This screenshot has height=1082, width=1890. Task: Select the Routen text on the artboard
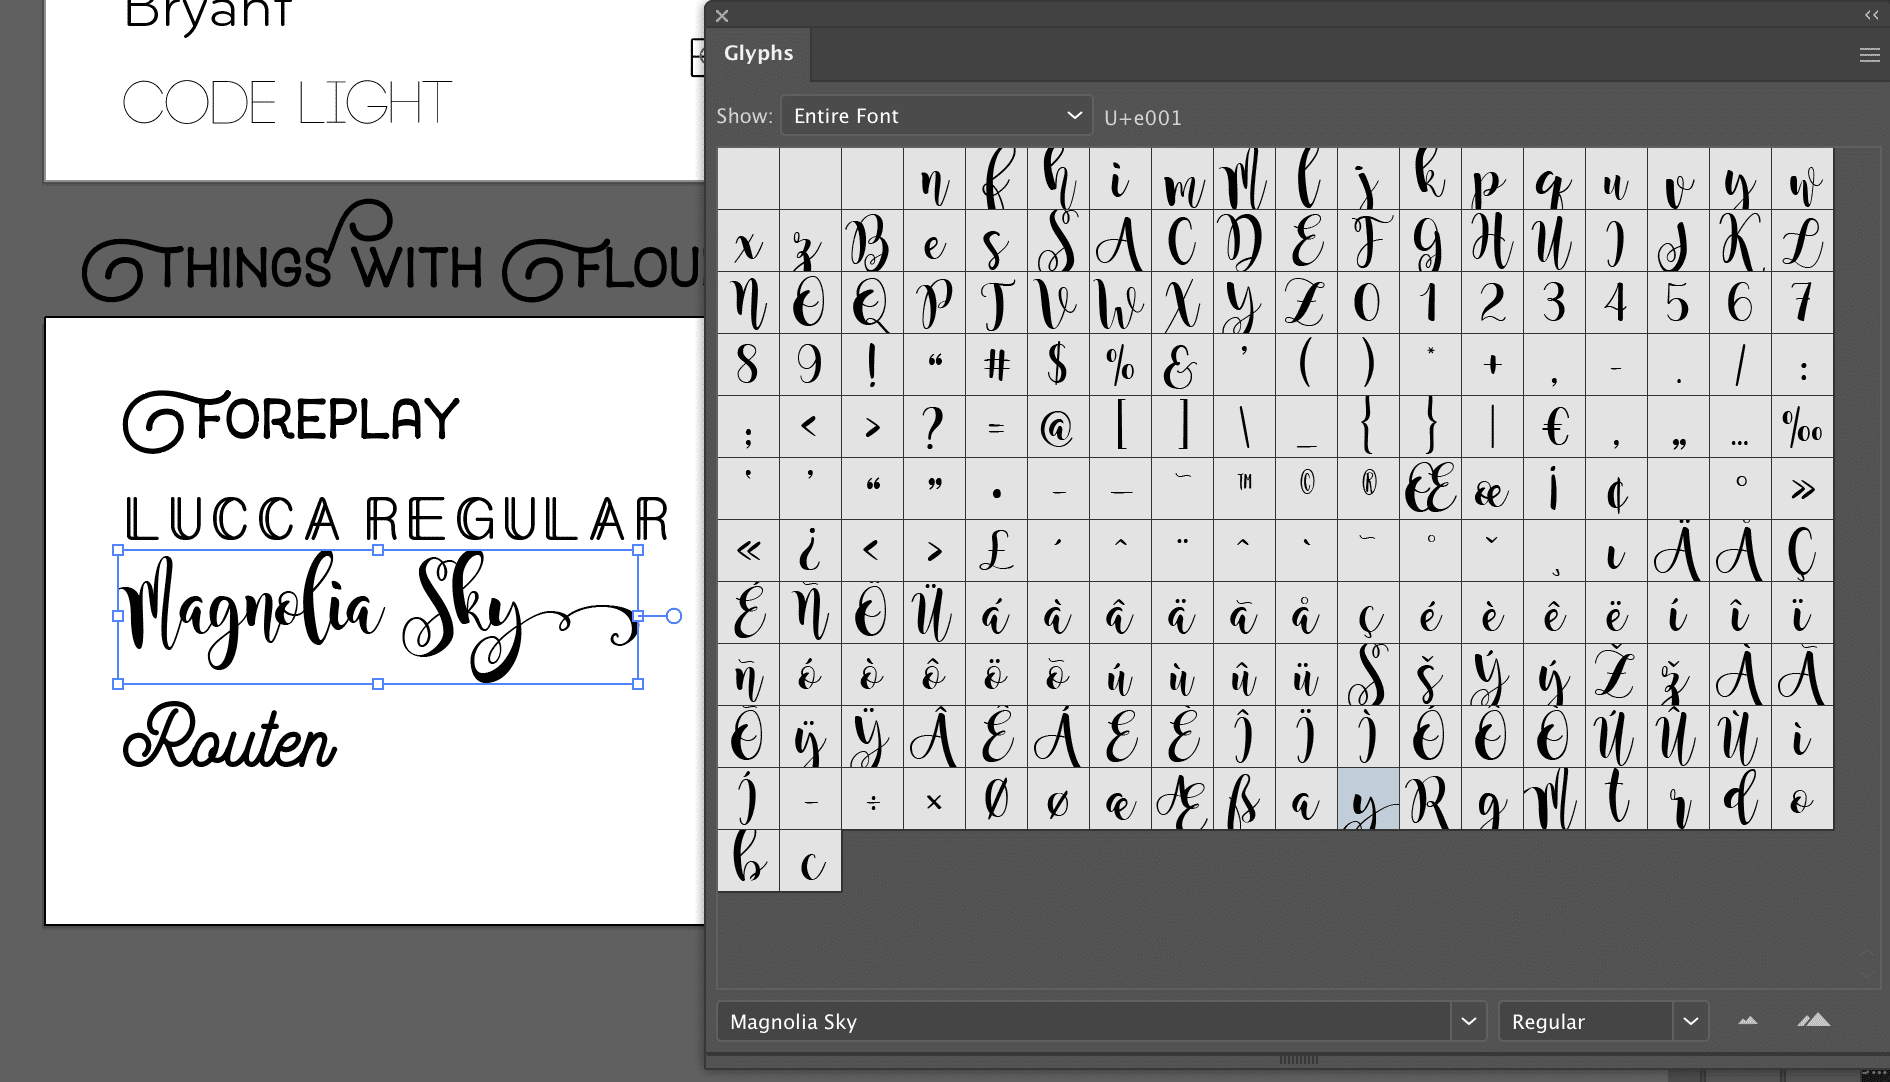[x=230, y=737]
